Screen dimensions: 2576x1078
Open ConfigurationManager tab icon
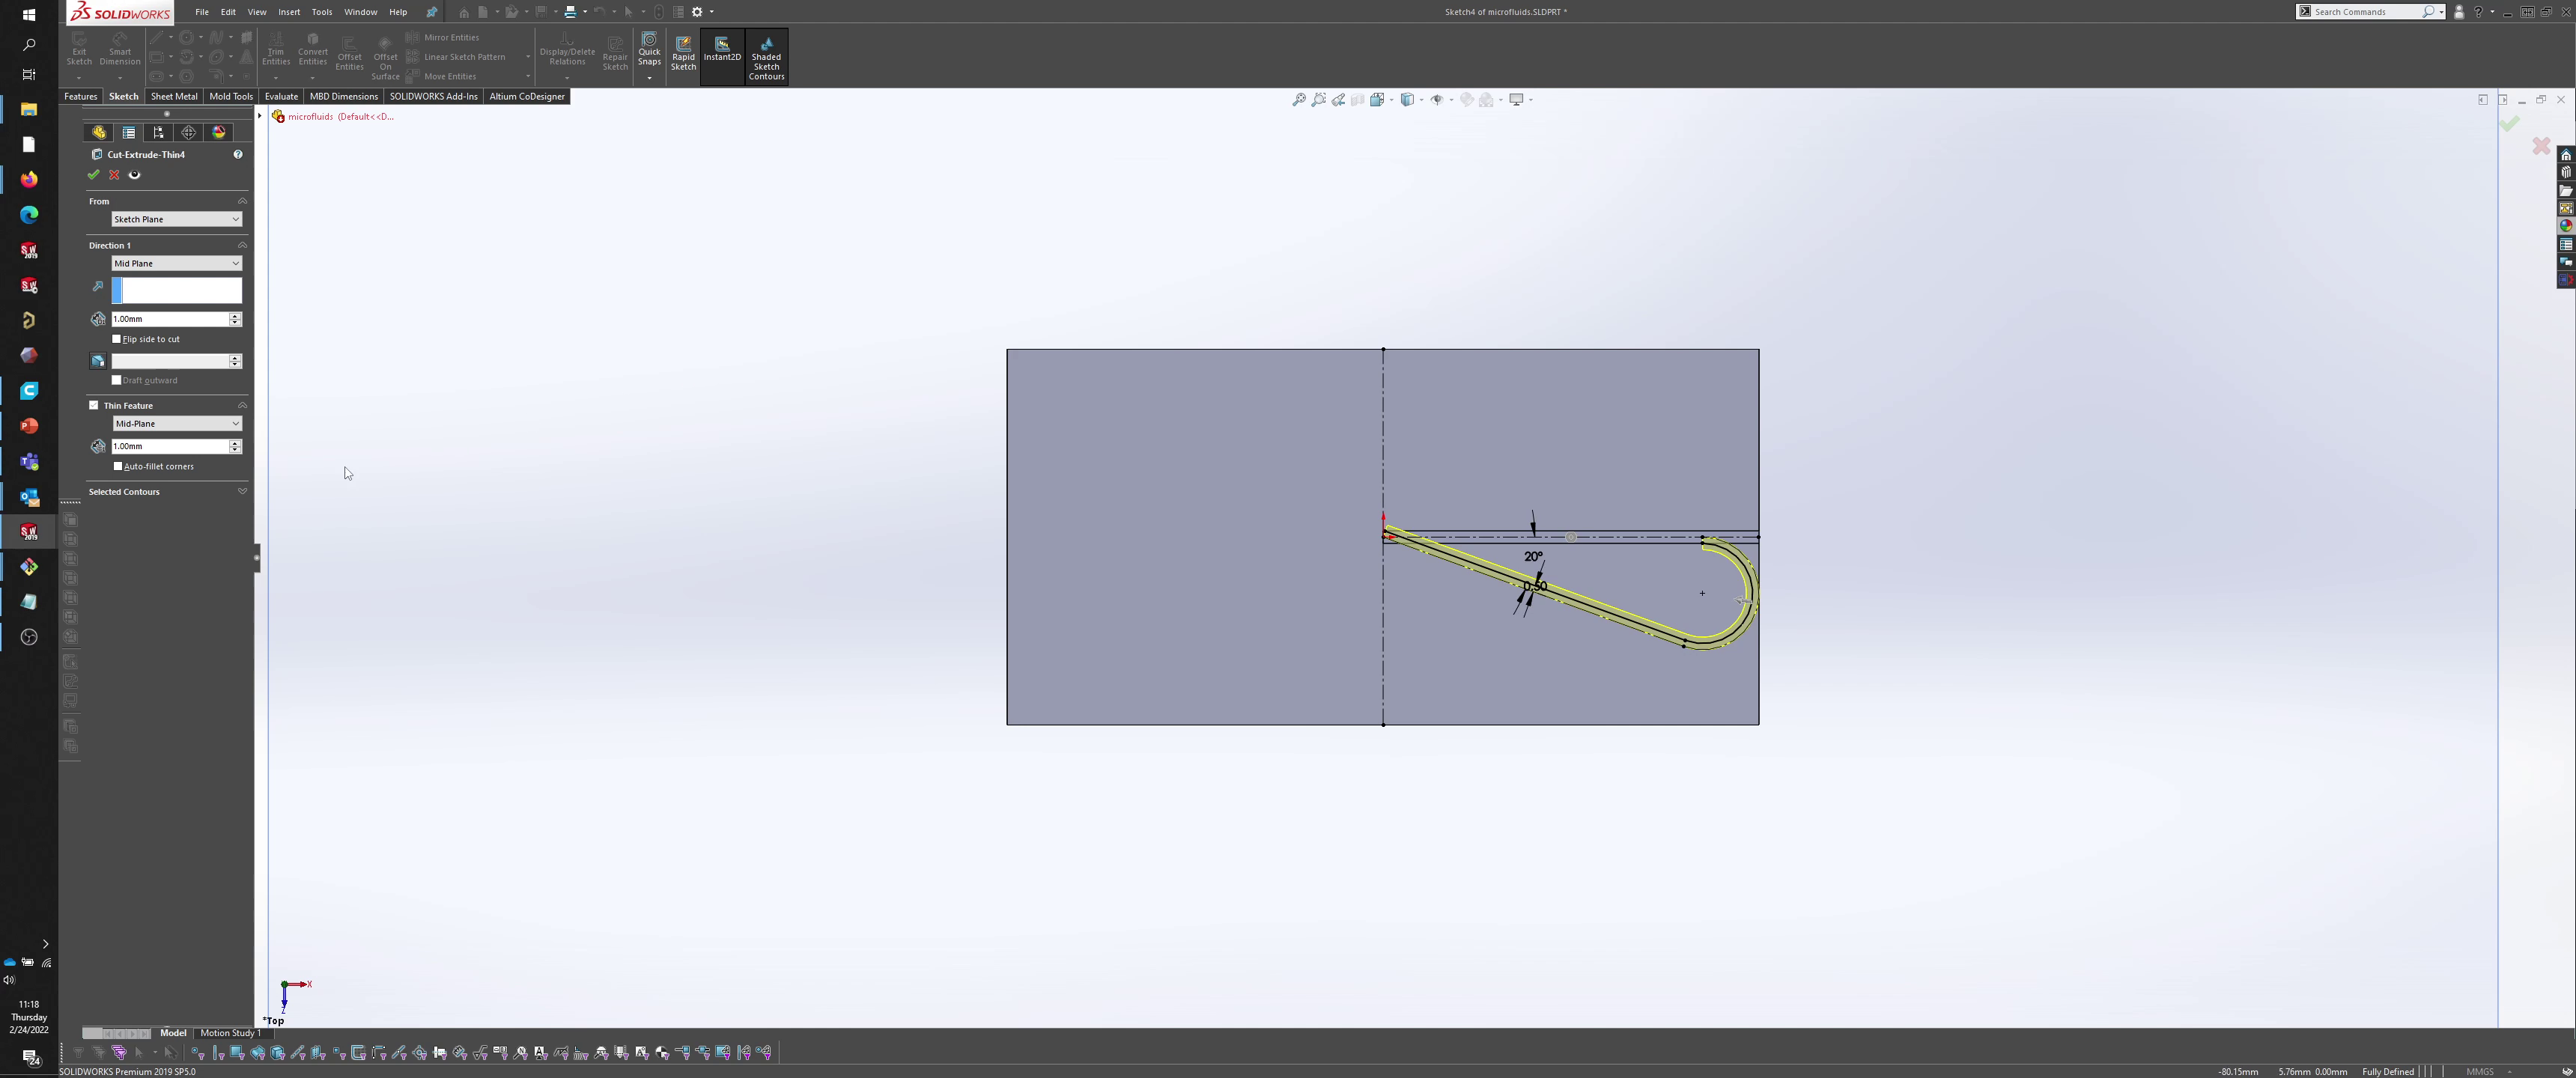[158, 132]
